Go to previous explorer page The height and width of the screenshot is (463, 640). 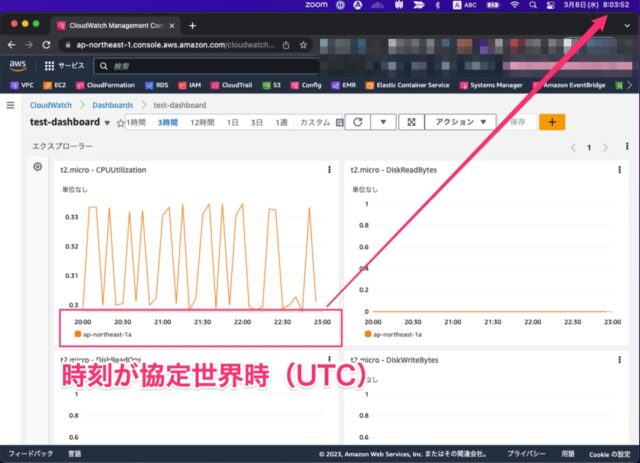click(573, 147)
